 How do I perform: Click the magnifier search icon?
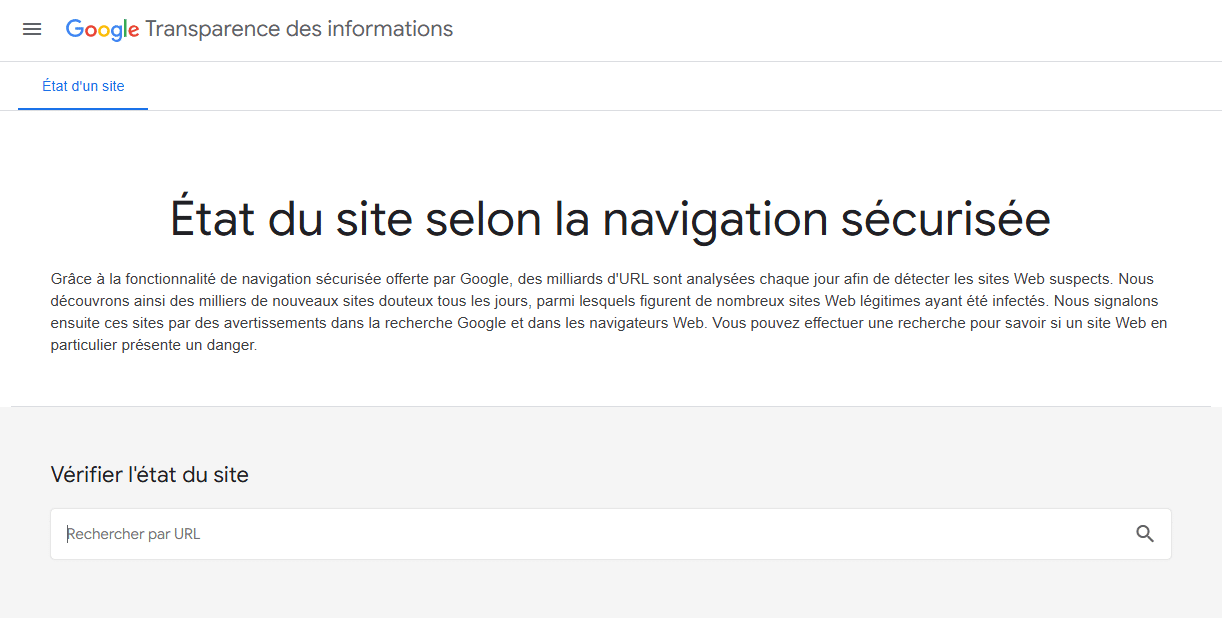click(1145, 534)
